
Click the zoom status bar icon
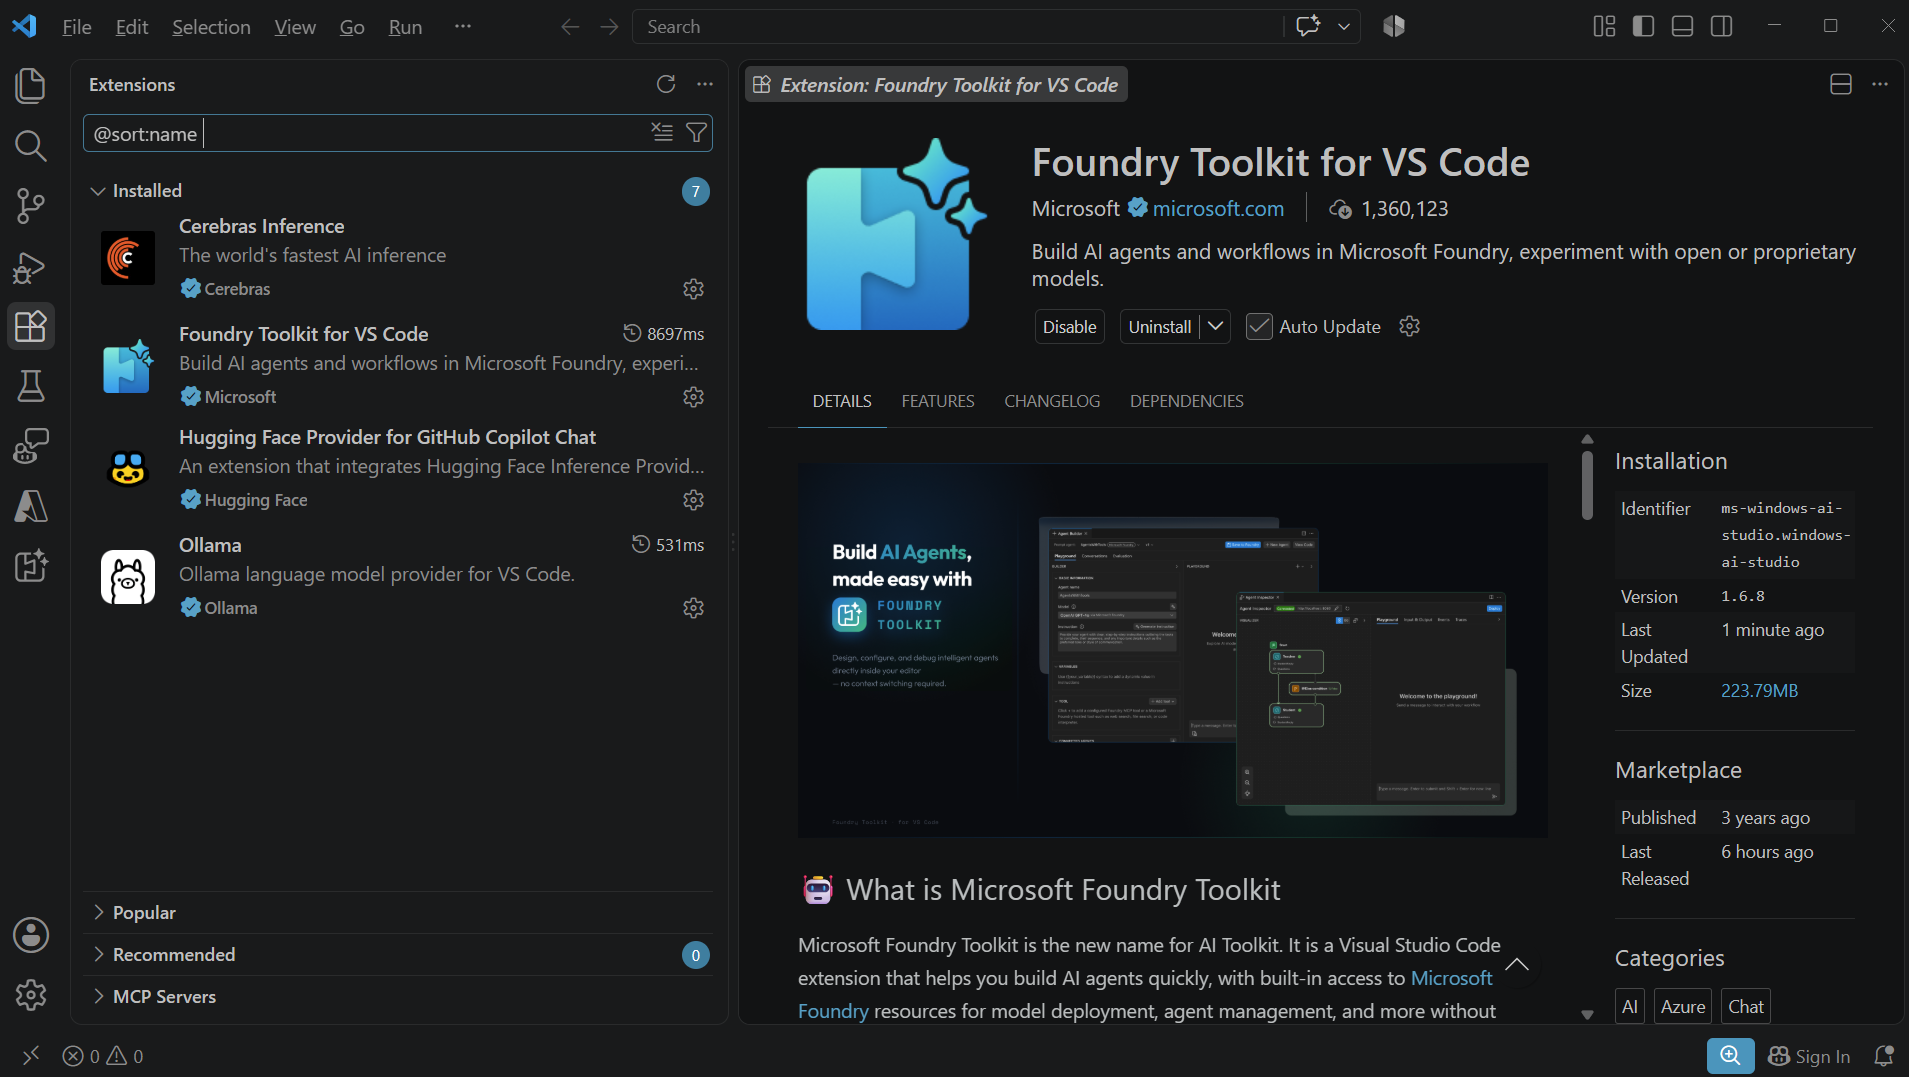click(x=1730, y=1056)
